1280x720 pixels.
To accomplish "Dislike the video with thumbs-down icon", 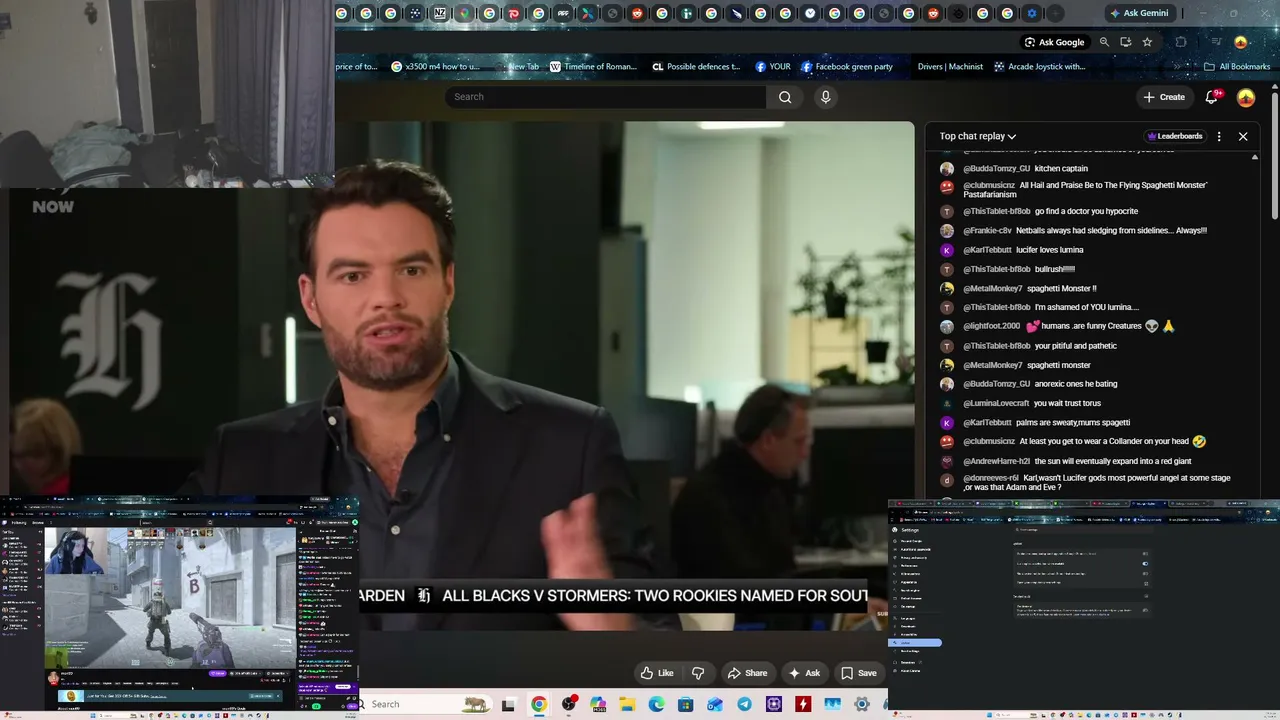I will click(x=698, y=673).
